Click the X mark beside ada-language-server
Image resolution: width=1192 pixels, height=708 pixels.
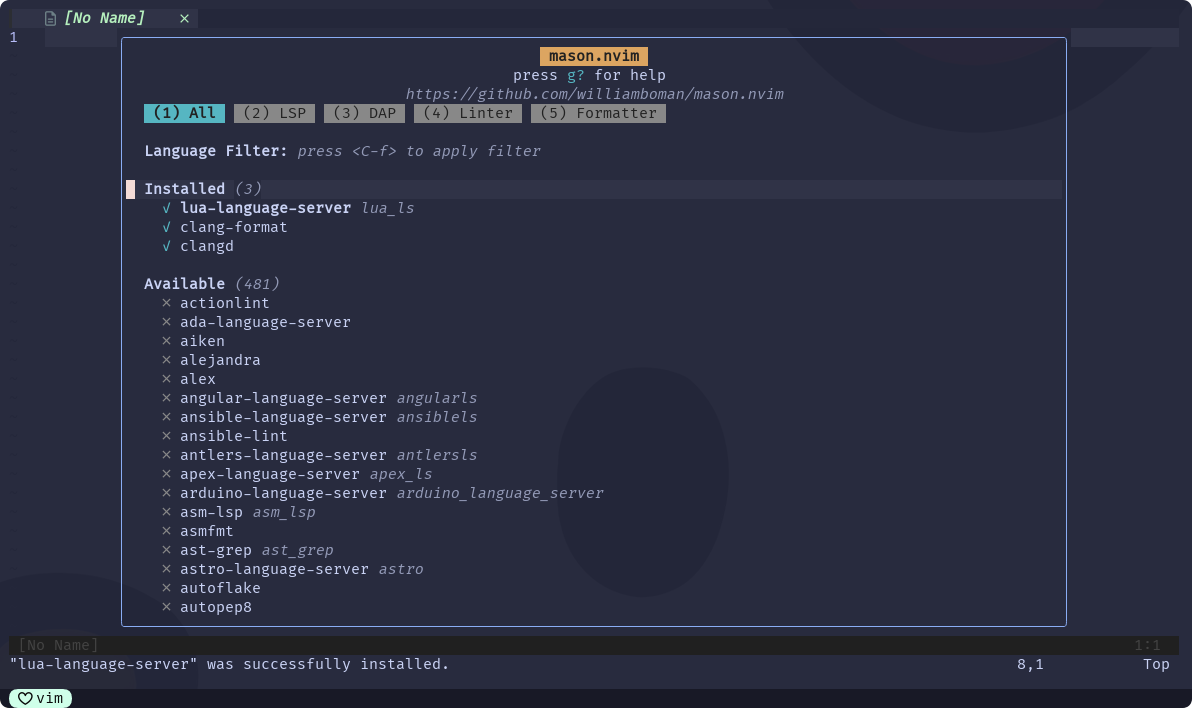coord(166,322)
